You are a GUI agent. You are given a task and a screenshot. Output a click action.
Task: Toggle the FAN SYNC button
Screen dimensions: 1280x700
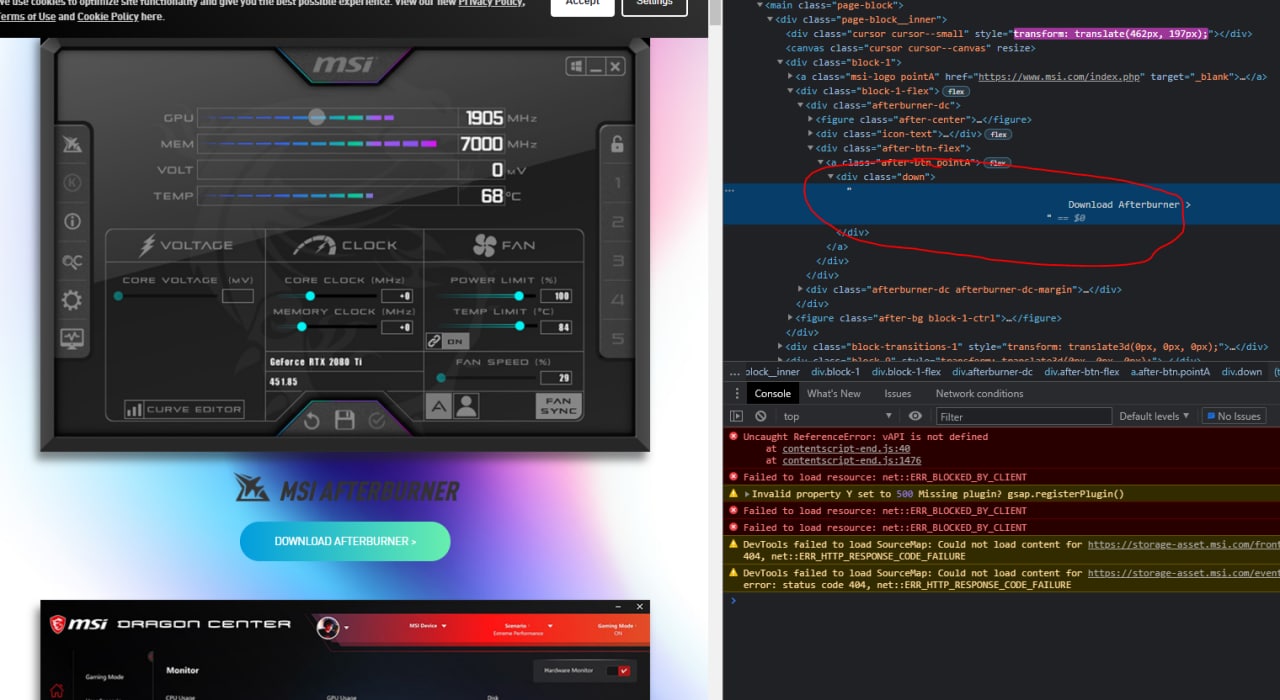558,405
